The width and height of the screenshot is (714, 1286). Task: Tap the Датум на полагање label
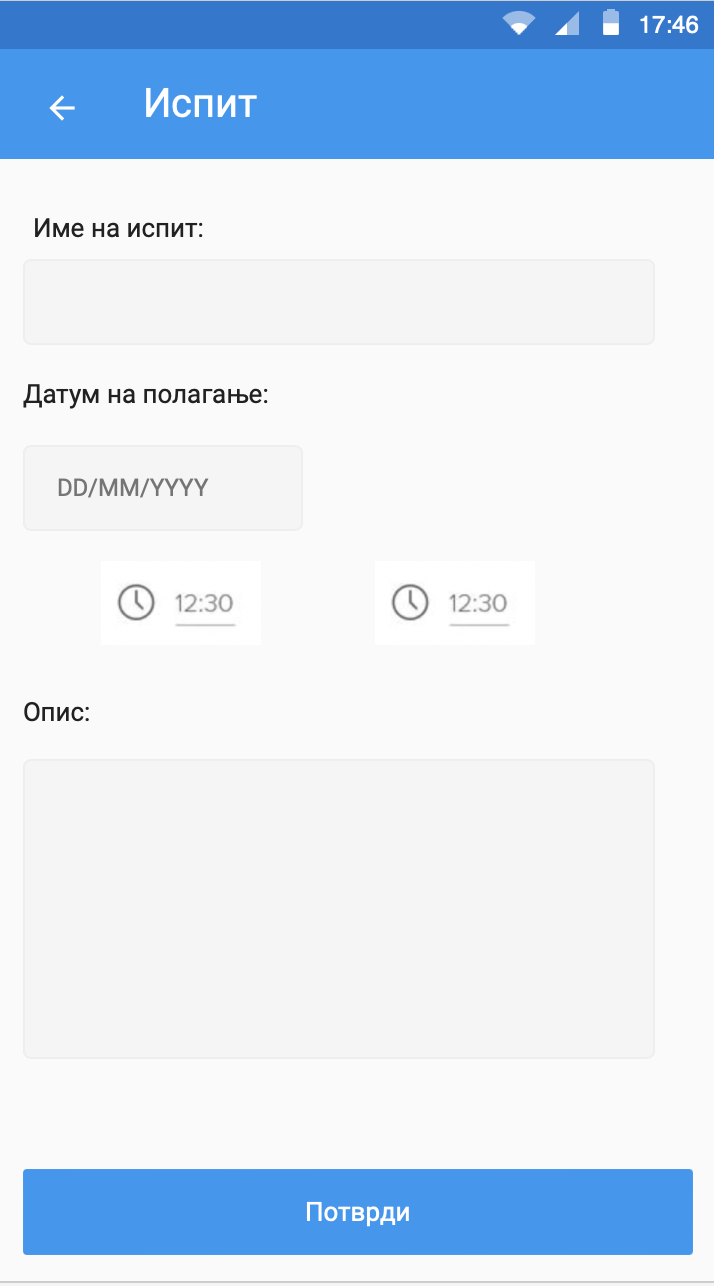tap(146, 395)
